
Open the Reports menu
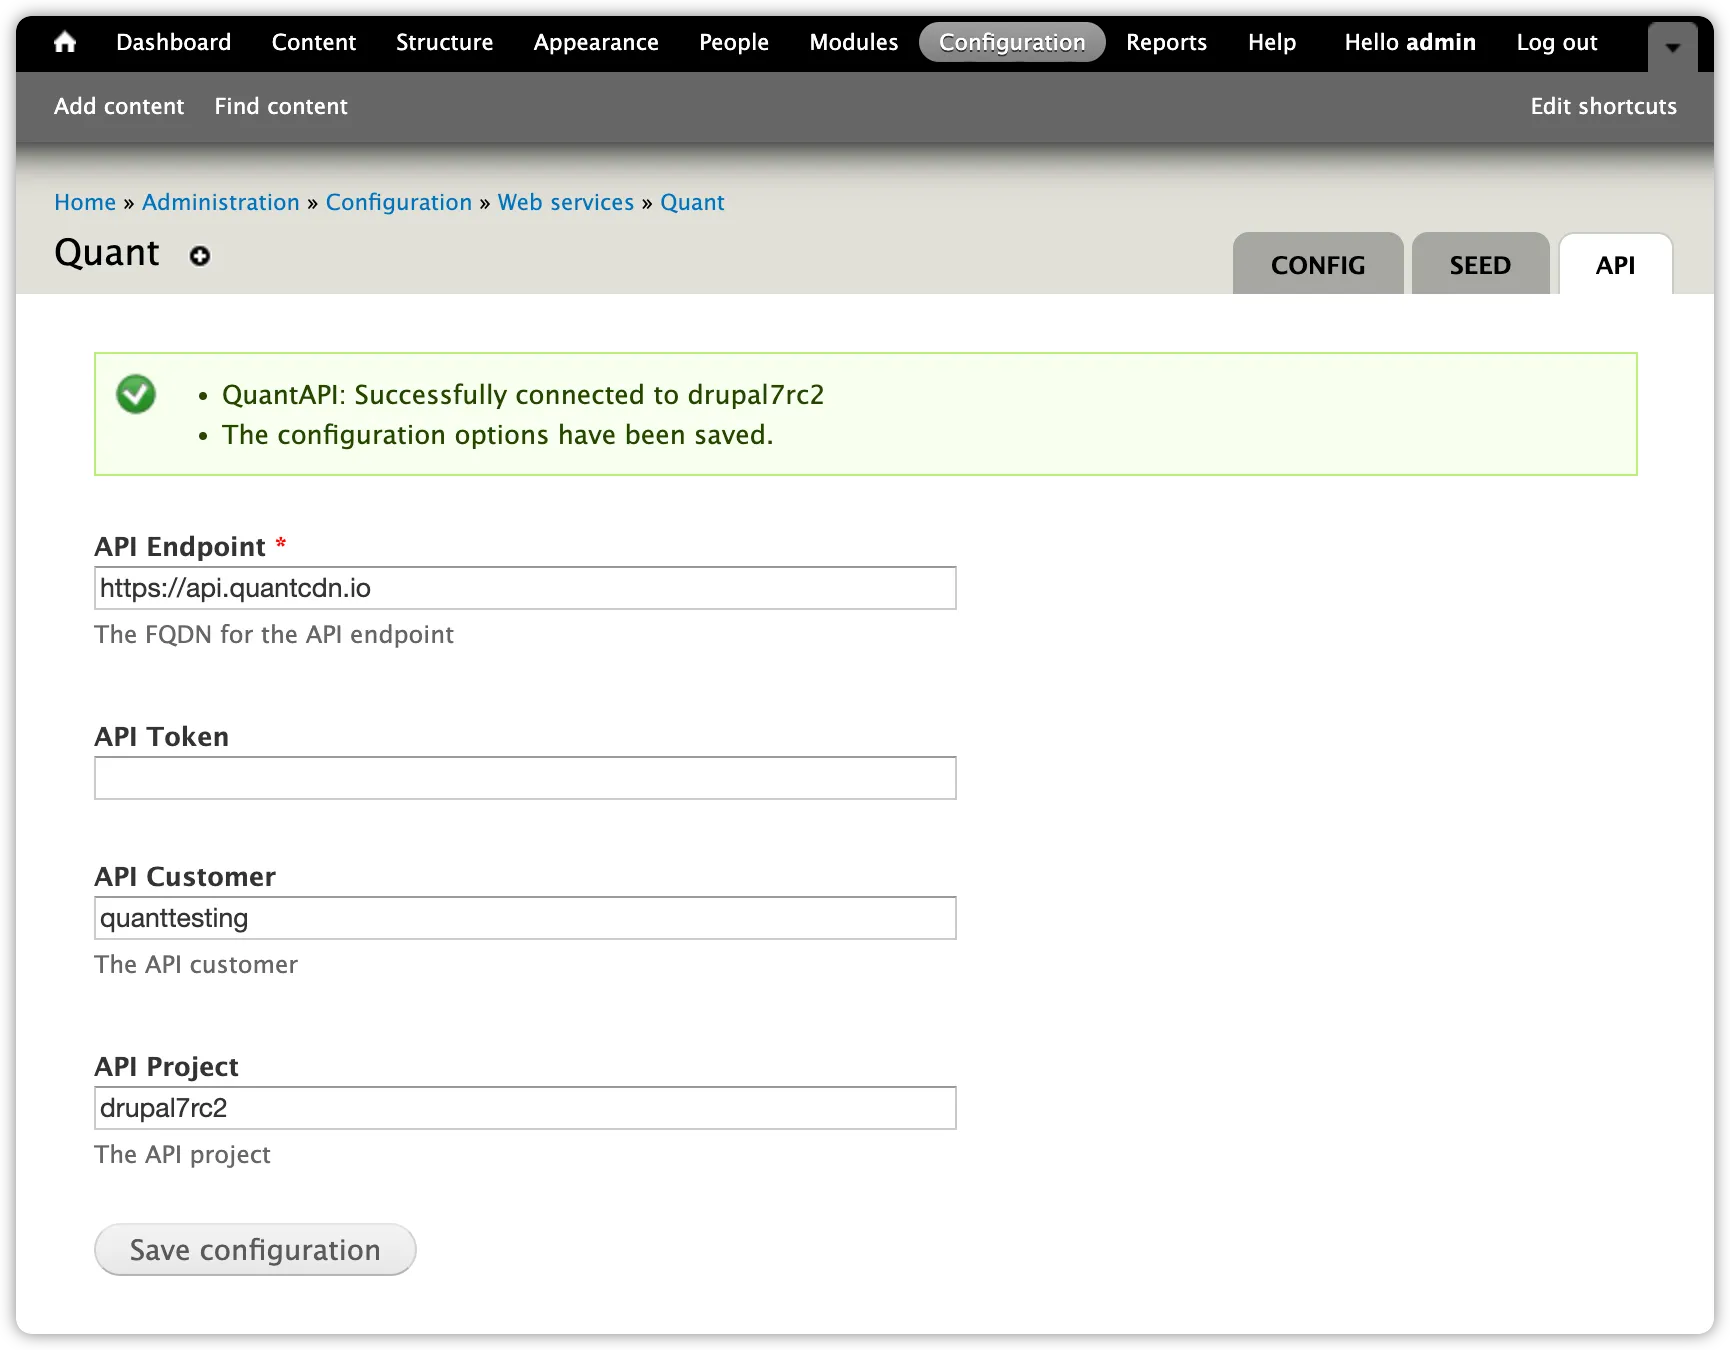[1166, 42]
